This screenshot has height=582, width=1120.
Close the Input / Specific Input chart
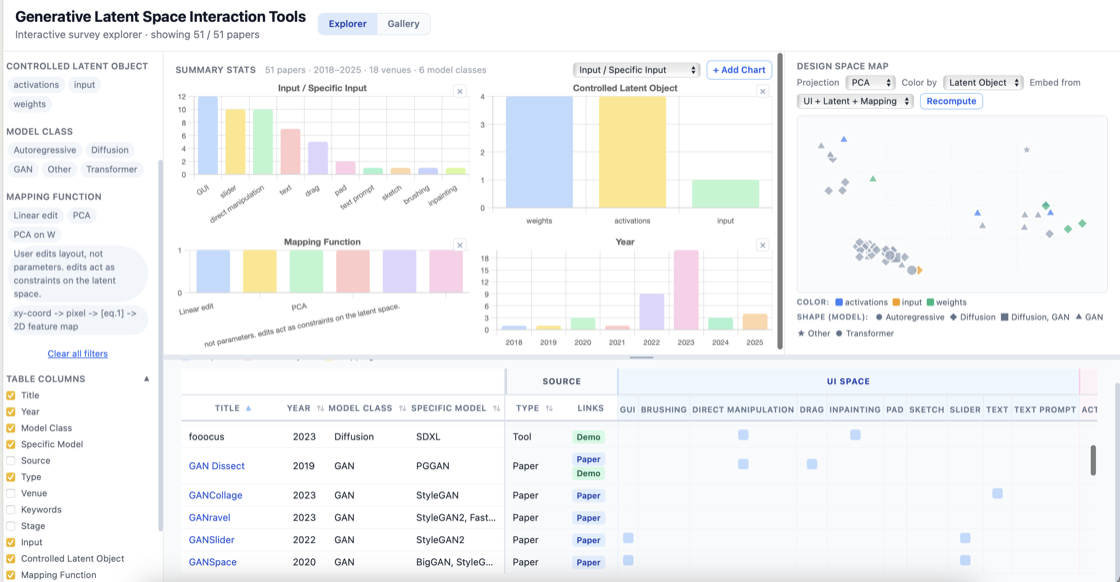460,91
